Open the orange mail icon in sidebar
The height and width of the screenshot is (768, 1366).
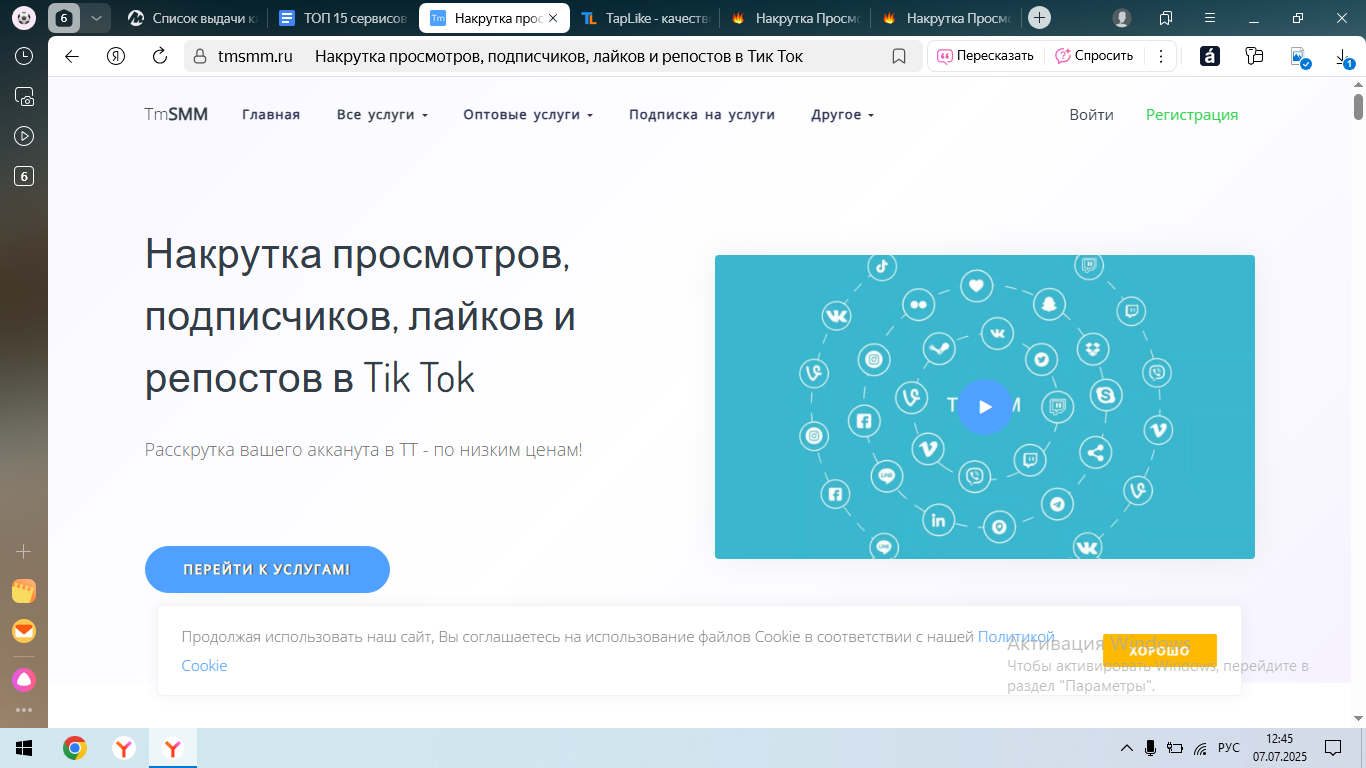click(24, 631)
